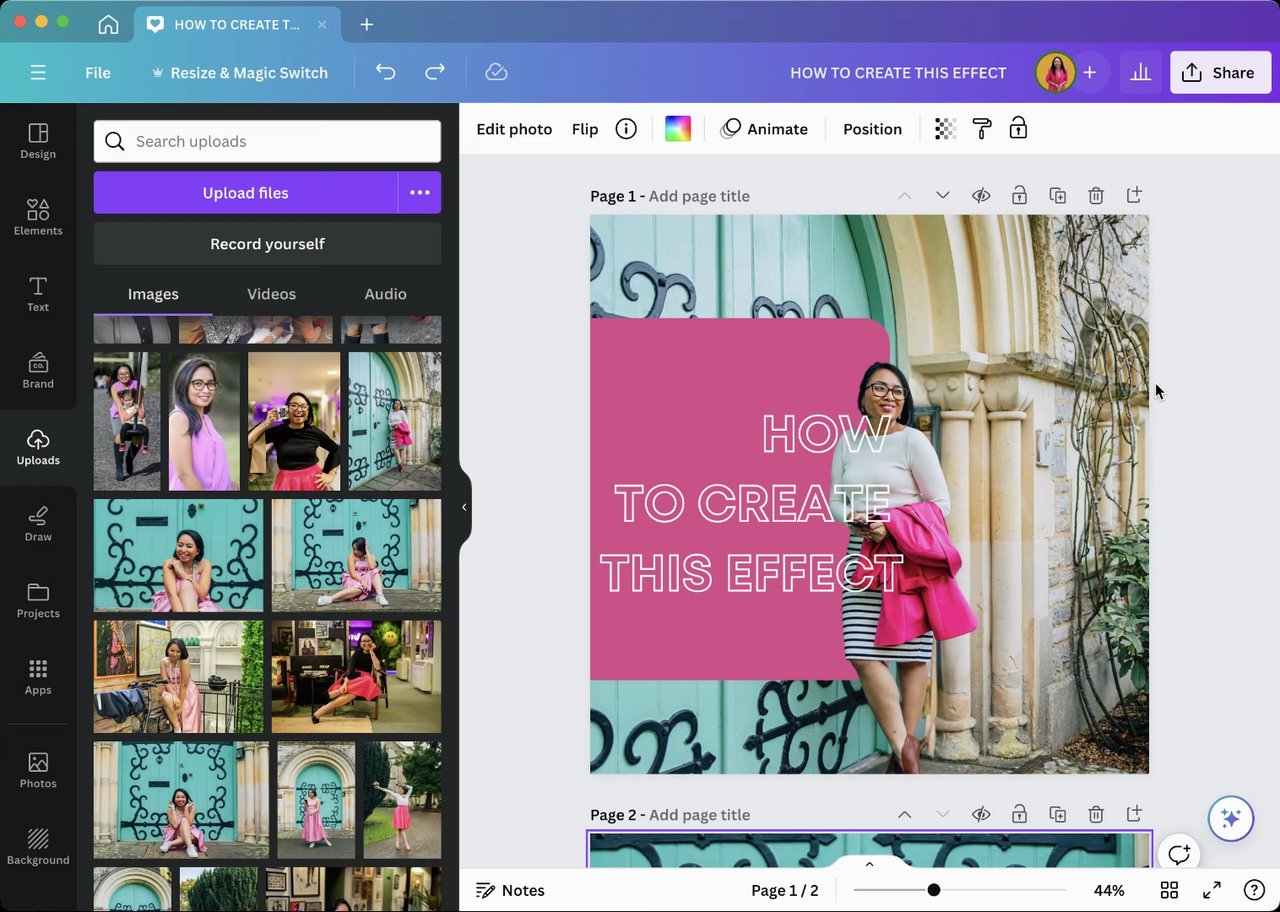Switch to grid view of pages
Image resolution: width=1280 pixels, height=912 pixels.
pos(1169,890)
